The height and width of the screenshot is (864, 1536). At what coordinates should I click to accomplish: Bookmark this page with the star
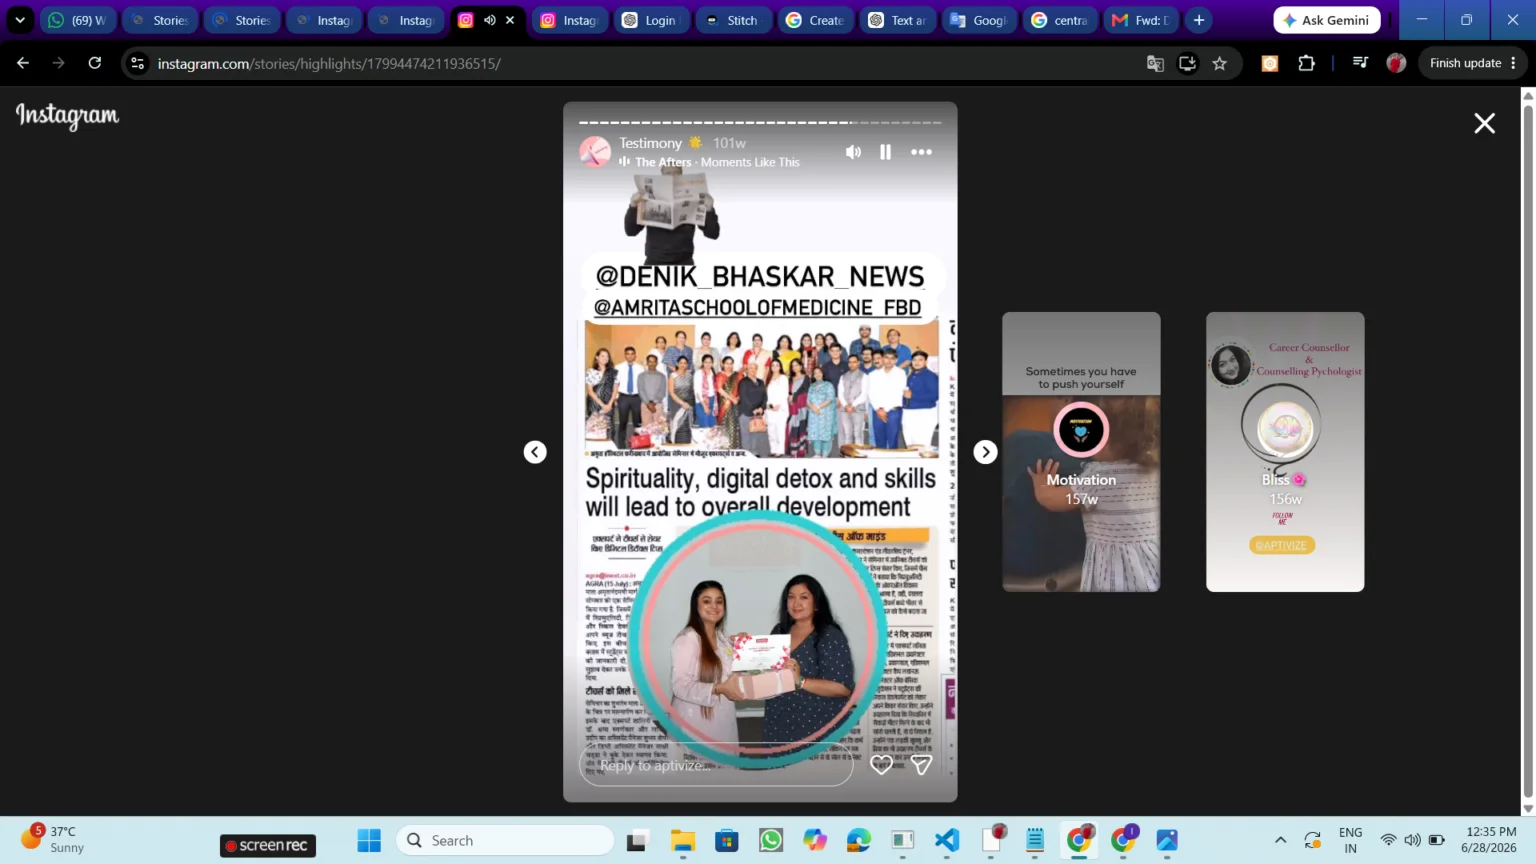click(x=1219, y=63)
